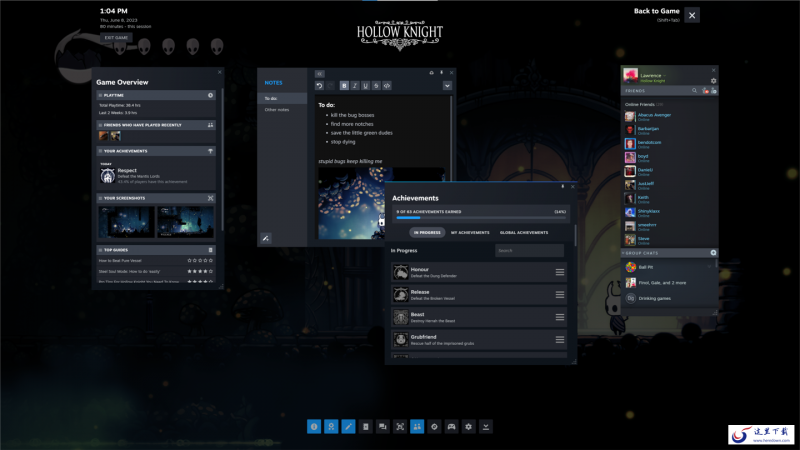
Task: Switch to MY ACHIEVEMENTS tab
Action: (x=470, y=233)
